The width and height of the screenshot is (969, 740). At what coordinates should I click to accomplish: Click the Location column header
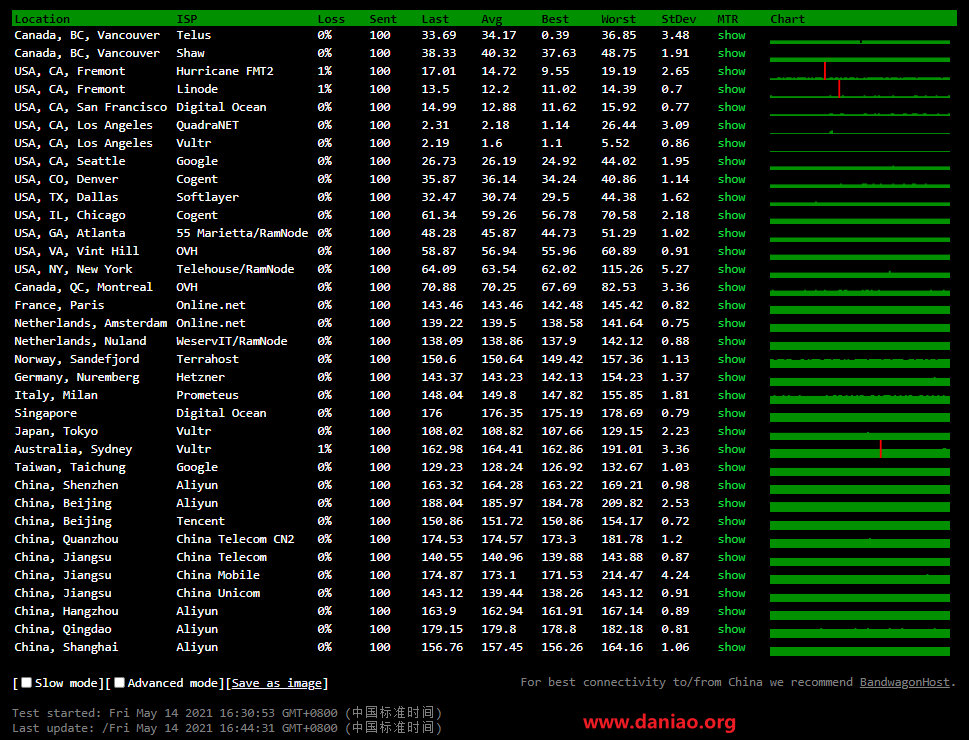[42, 19]
